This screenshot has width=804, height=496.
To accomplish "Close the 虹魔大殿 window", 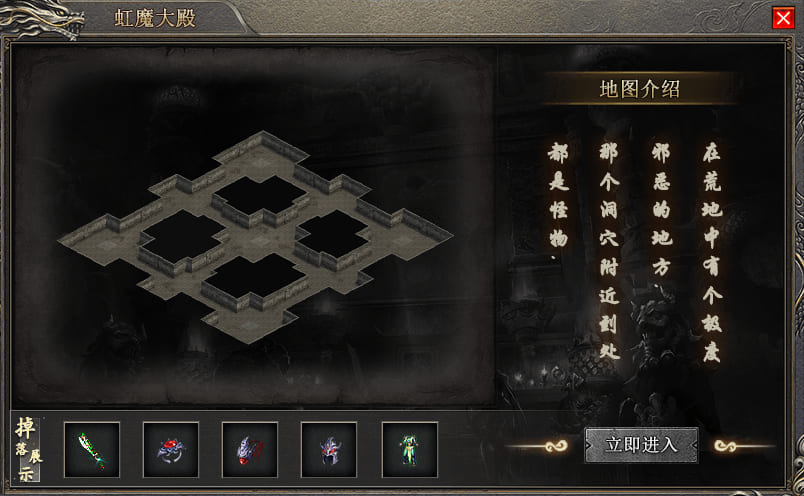I will point(783,18).
